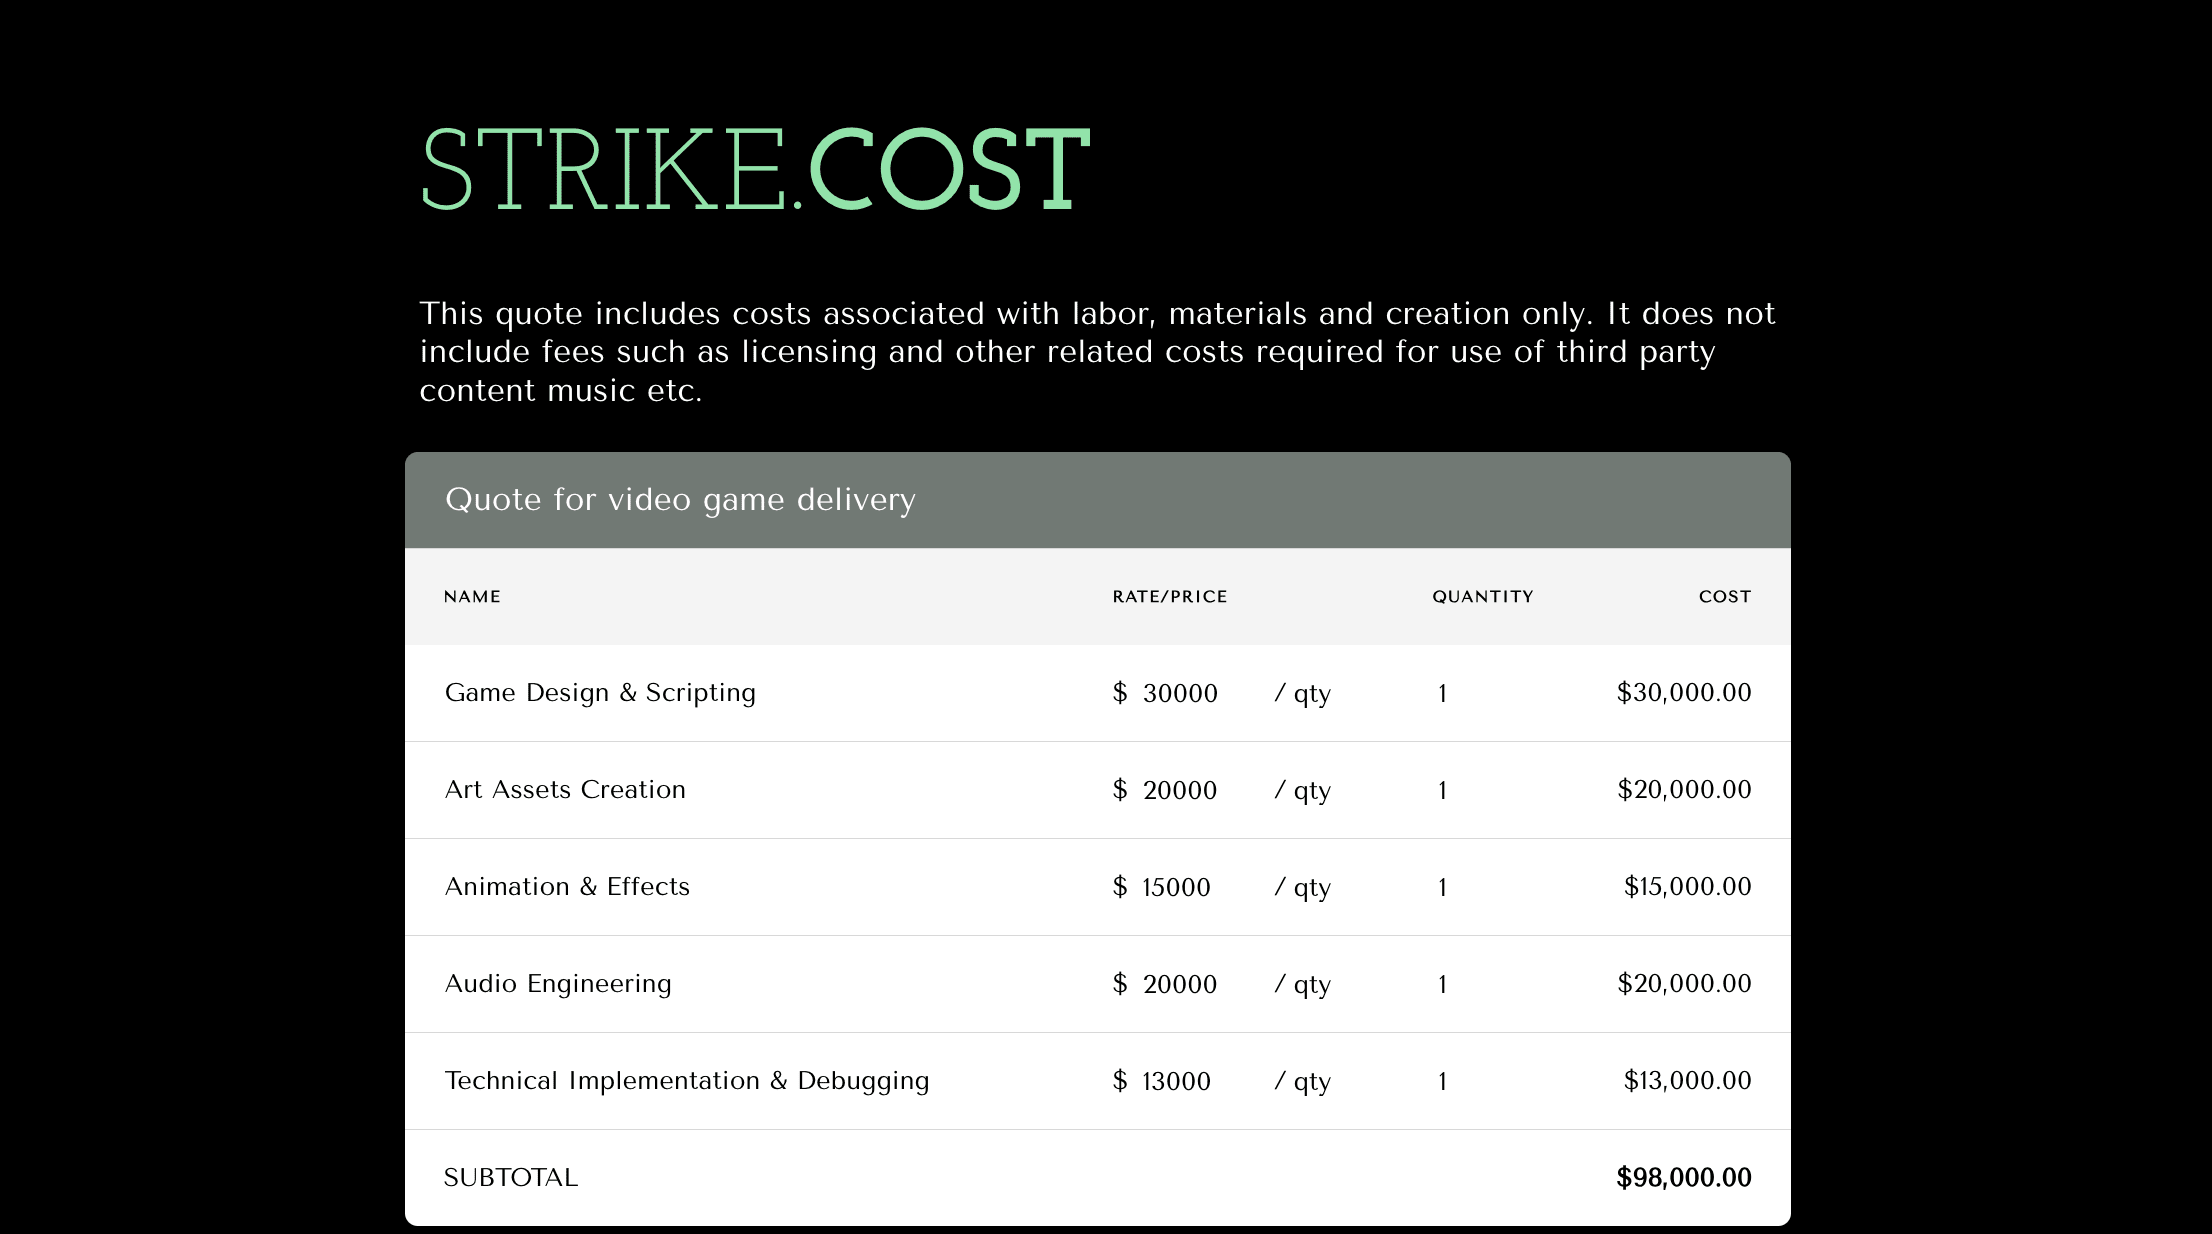Edit the Art Assets Creation 20000 rate
Image resolution: width=2212 pixels, height=1234 pixels.
1180,791
